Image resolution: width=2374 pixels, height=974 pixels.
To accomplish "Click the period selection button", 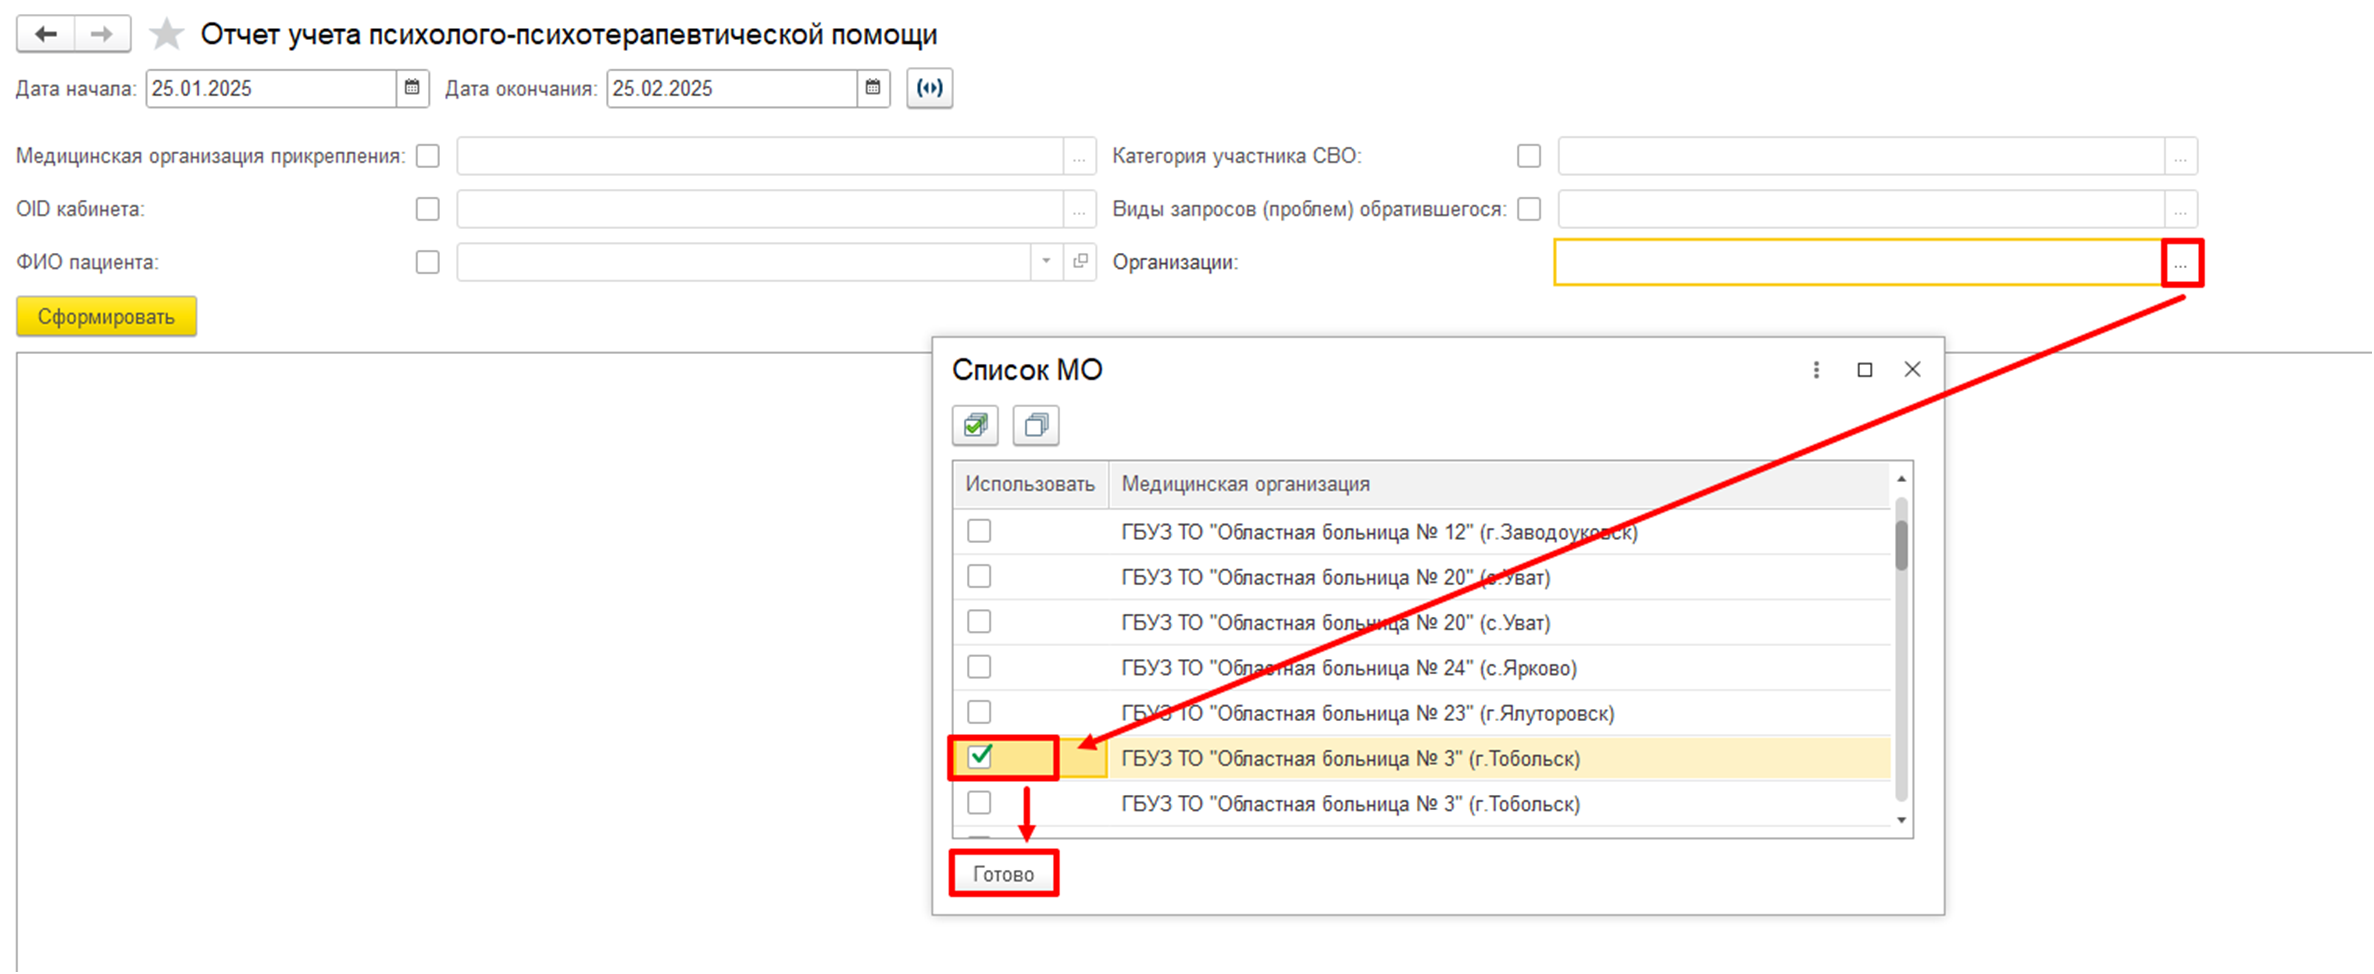I will coord(929,88).
